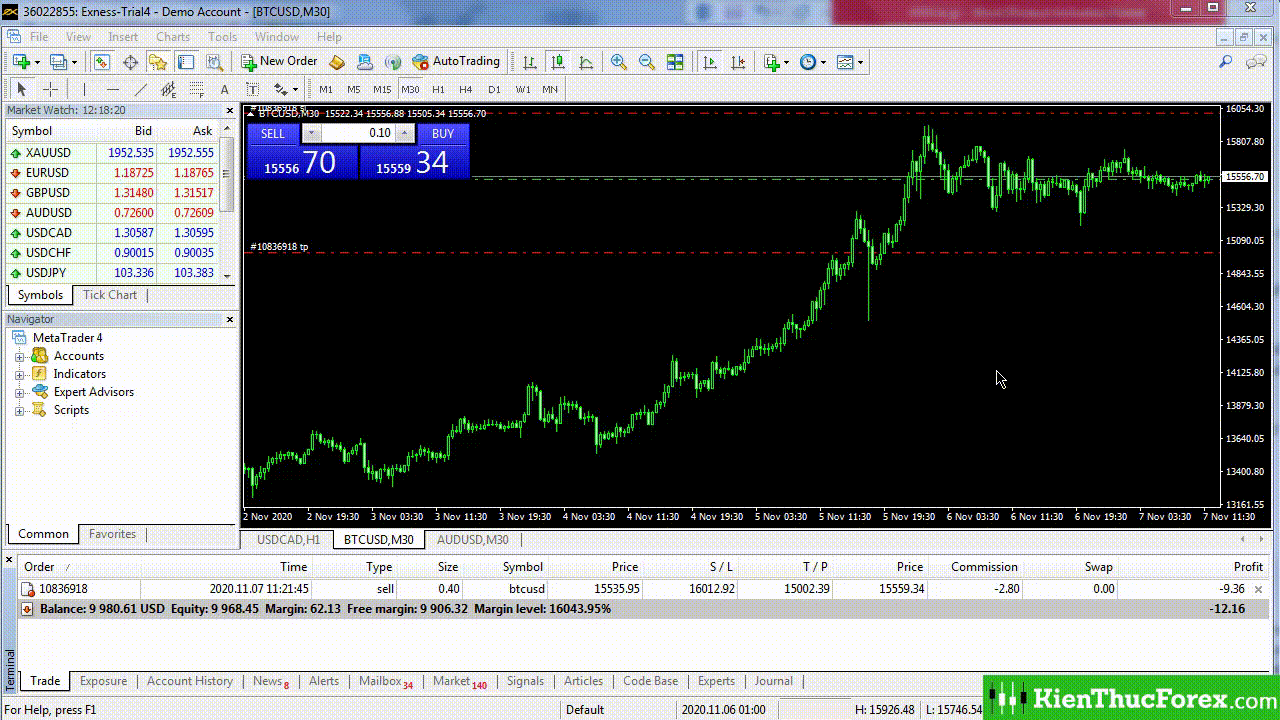This screenshot has height=720, width=1280.
Task: Click the New Order button
Action: coord(278,62)
